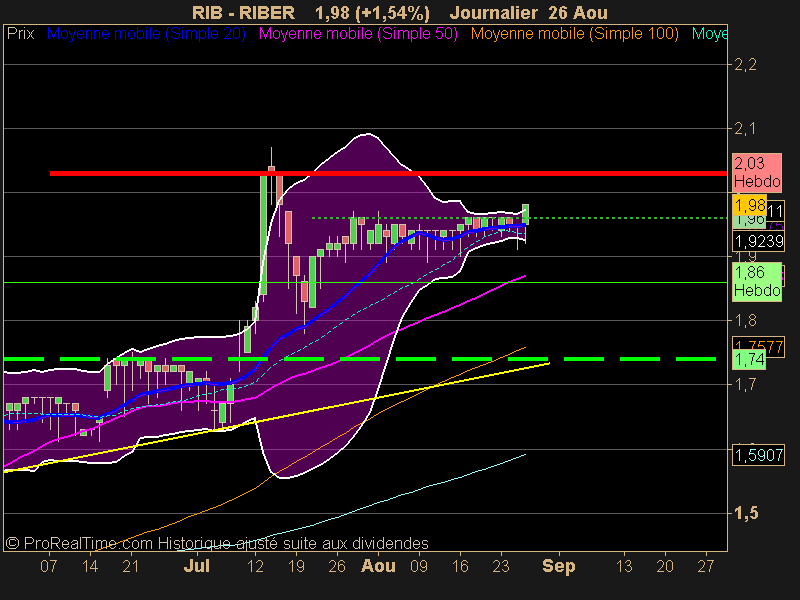Click the 1,7577 orange price tag
Screen dimensions: 800x600
[758, 346]
